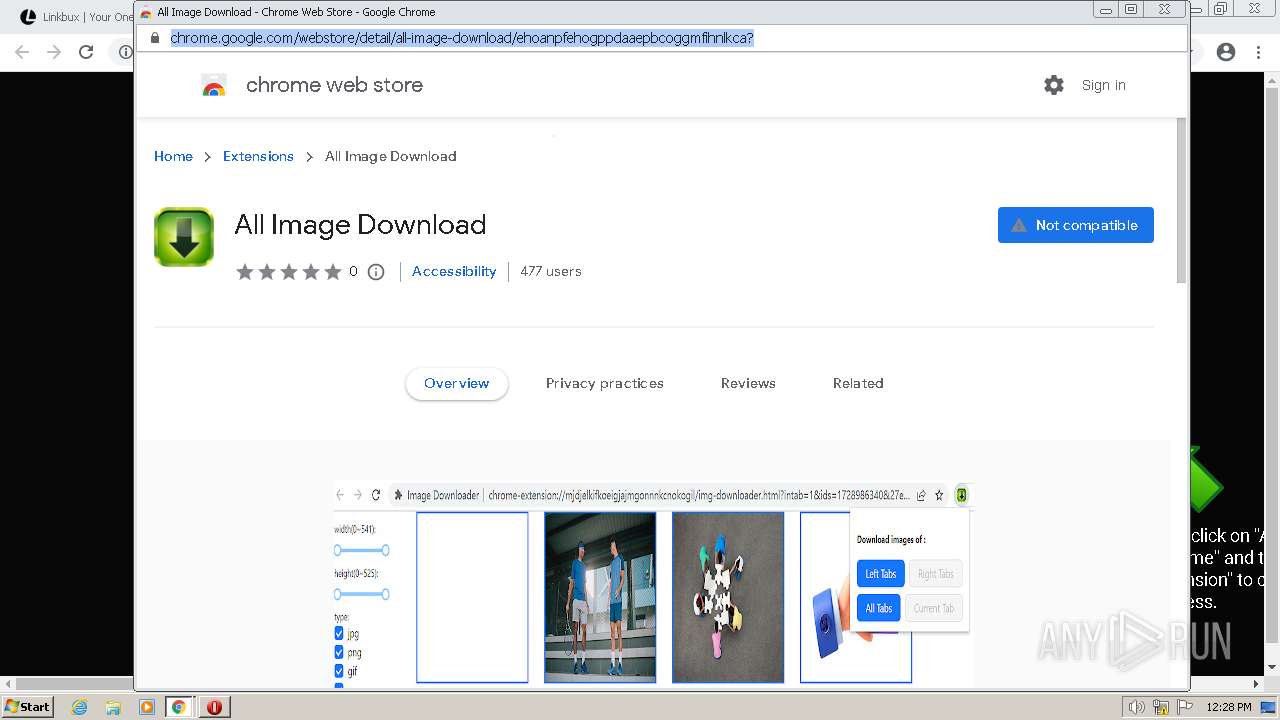Click the All Image Download extension icon
The image size is (1280, 720).
pyautogui.click(x=184, y=237)
